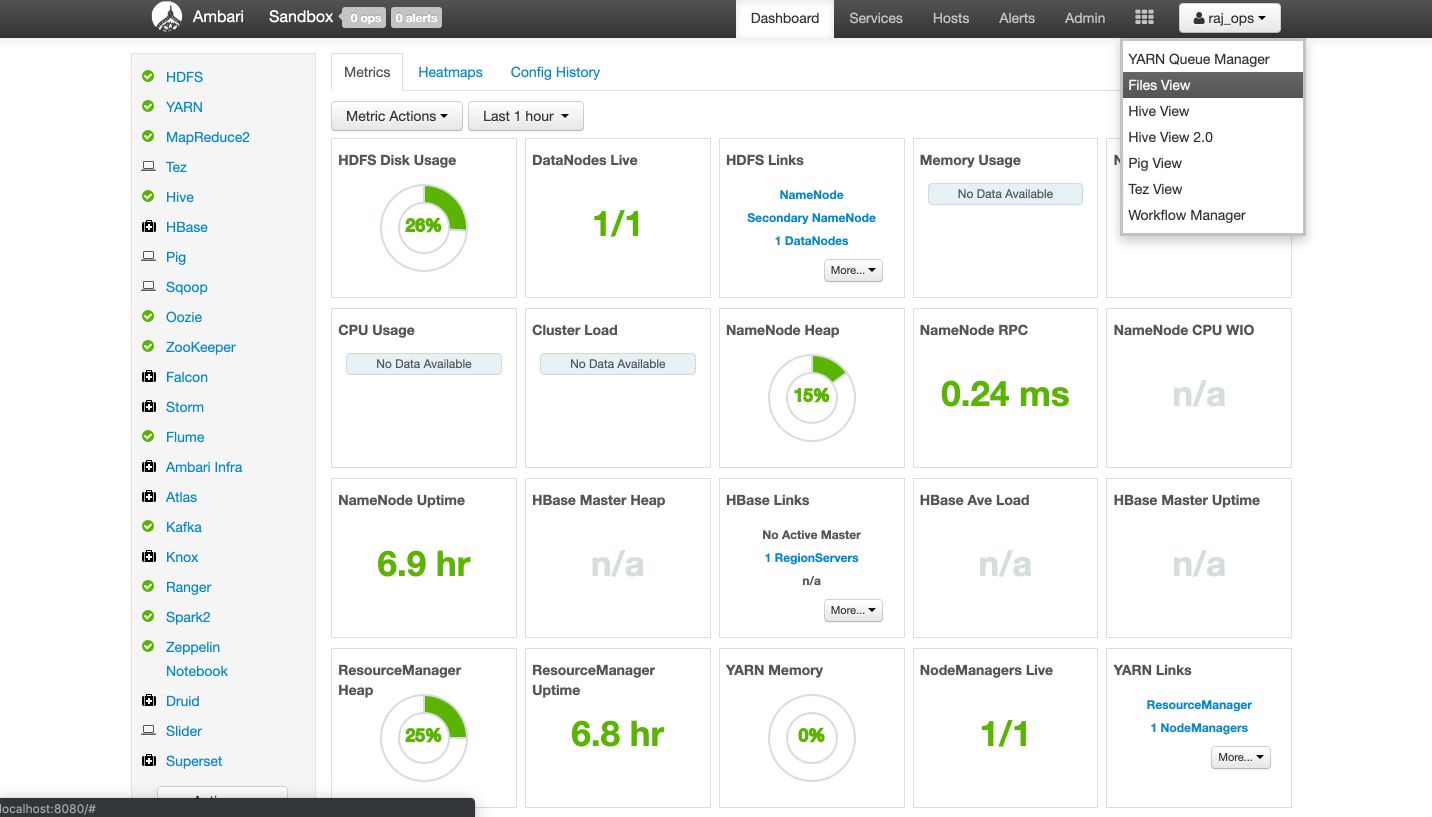
Task: Open the 1 NodeManagers link
Action: tap(1199, 728)
